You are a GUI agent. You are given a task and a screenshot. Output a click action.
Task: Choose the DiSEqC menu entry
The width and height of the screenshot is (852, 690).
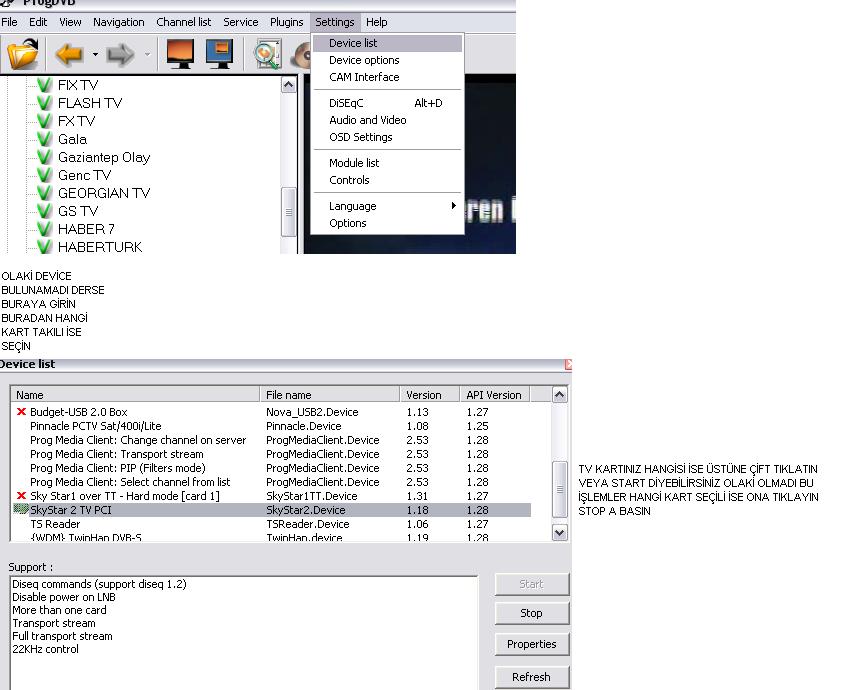(347, 103)
